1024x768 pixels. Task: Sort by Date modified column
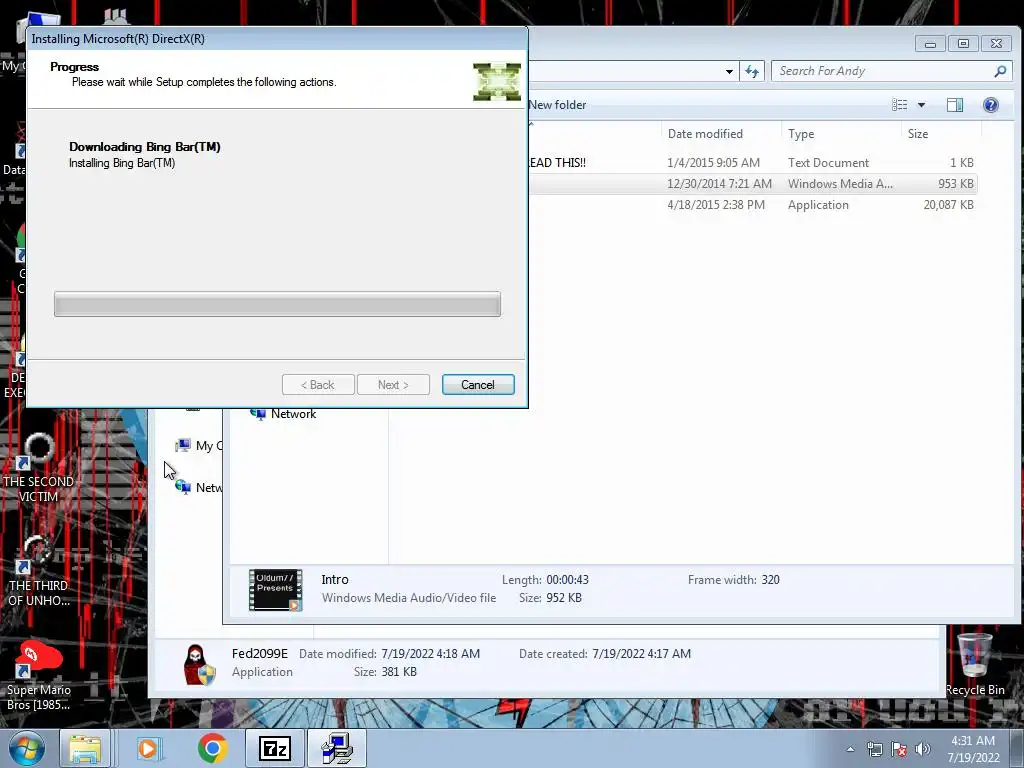coord(705,134)
